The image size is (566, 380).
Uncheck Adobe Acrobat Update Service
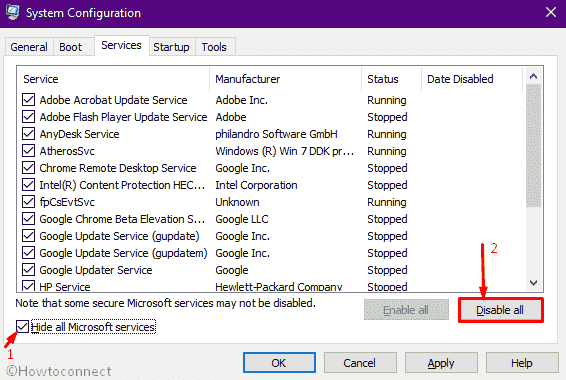click(x=29, y=100)
